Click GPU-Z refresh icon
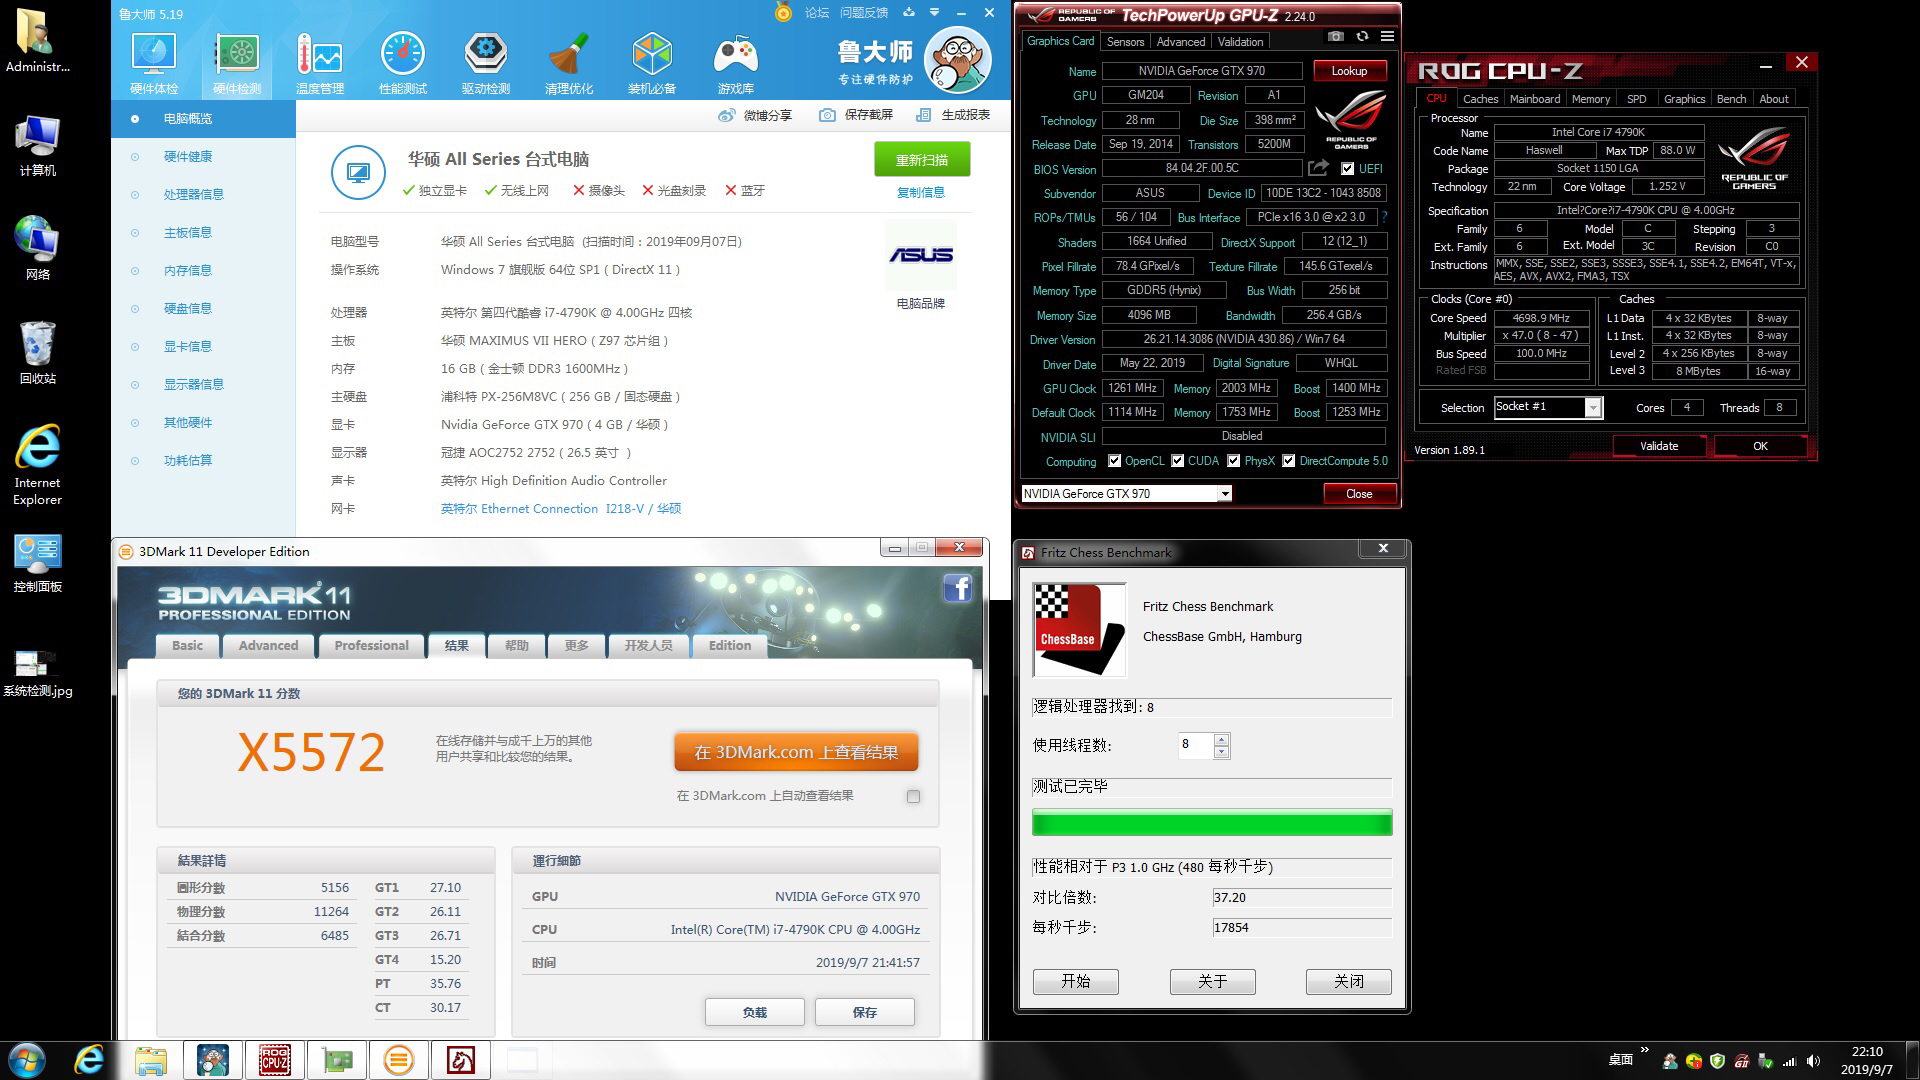 [x=1362, y=37]
